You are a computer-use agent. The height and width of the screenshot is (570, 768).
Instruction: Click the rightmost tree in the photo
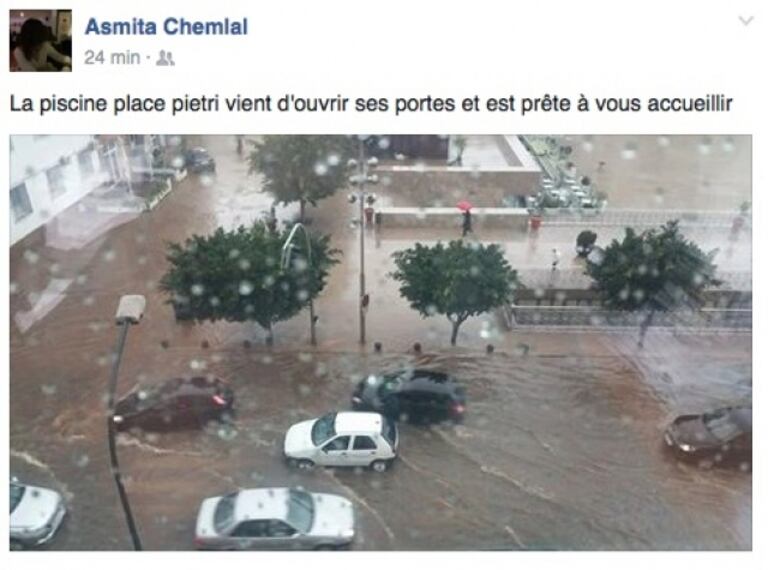(x=650, y=274)
